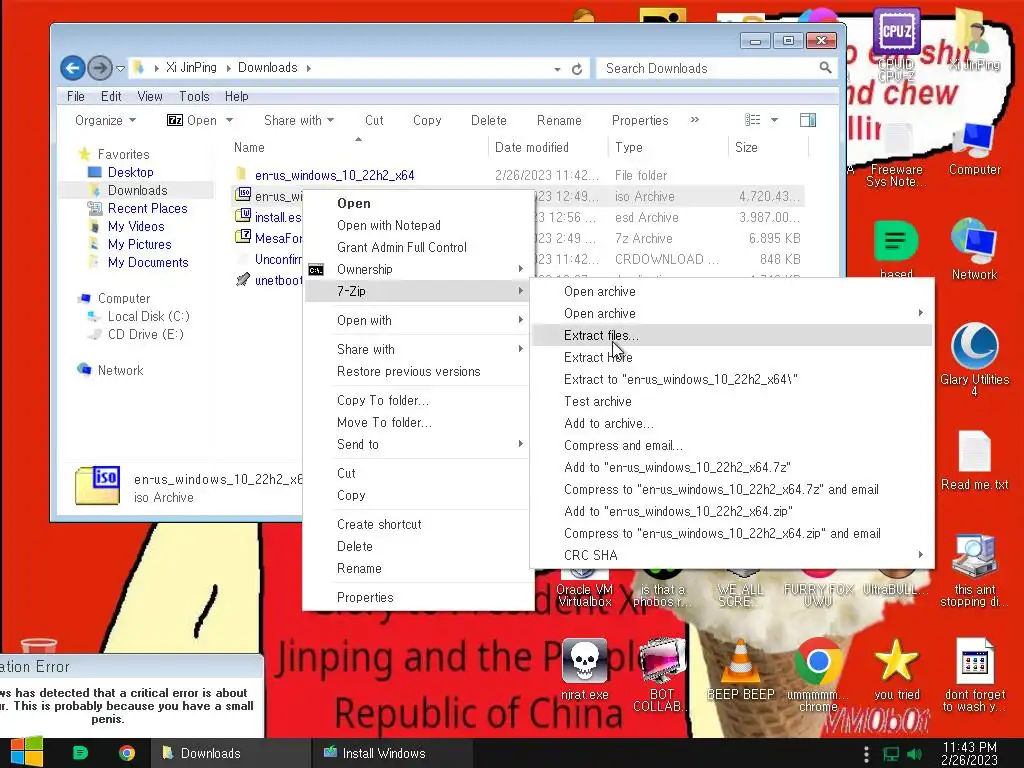Image resolution: width=1024 pixels, height=768 pixels.
Task: Select the 'based' green desktop icon
Action: click(x=896, y=250)
